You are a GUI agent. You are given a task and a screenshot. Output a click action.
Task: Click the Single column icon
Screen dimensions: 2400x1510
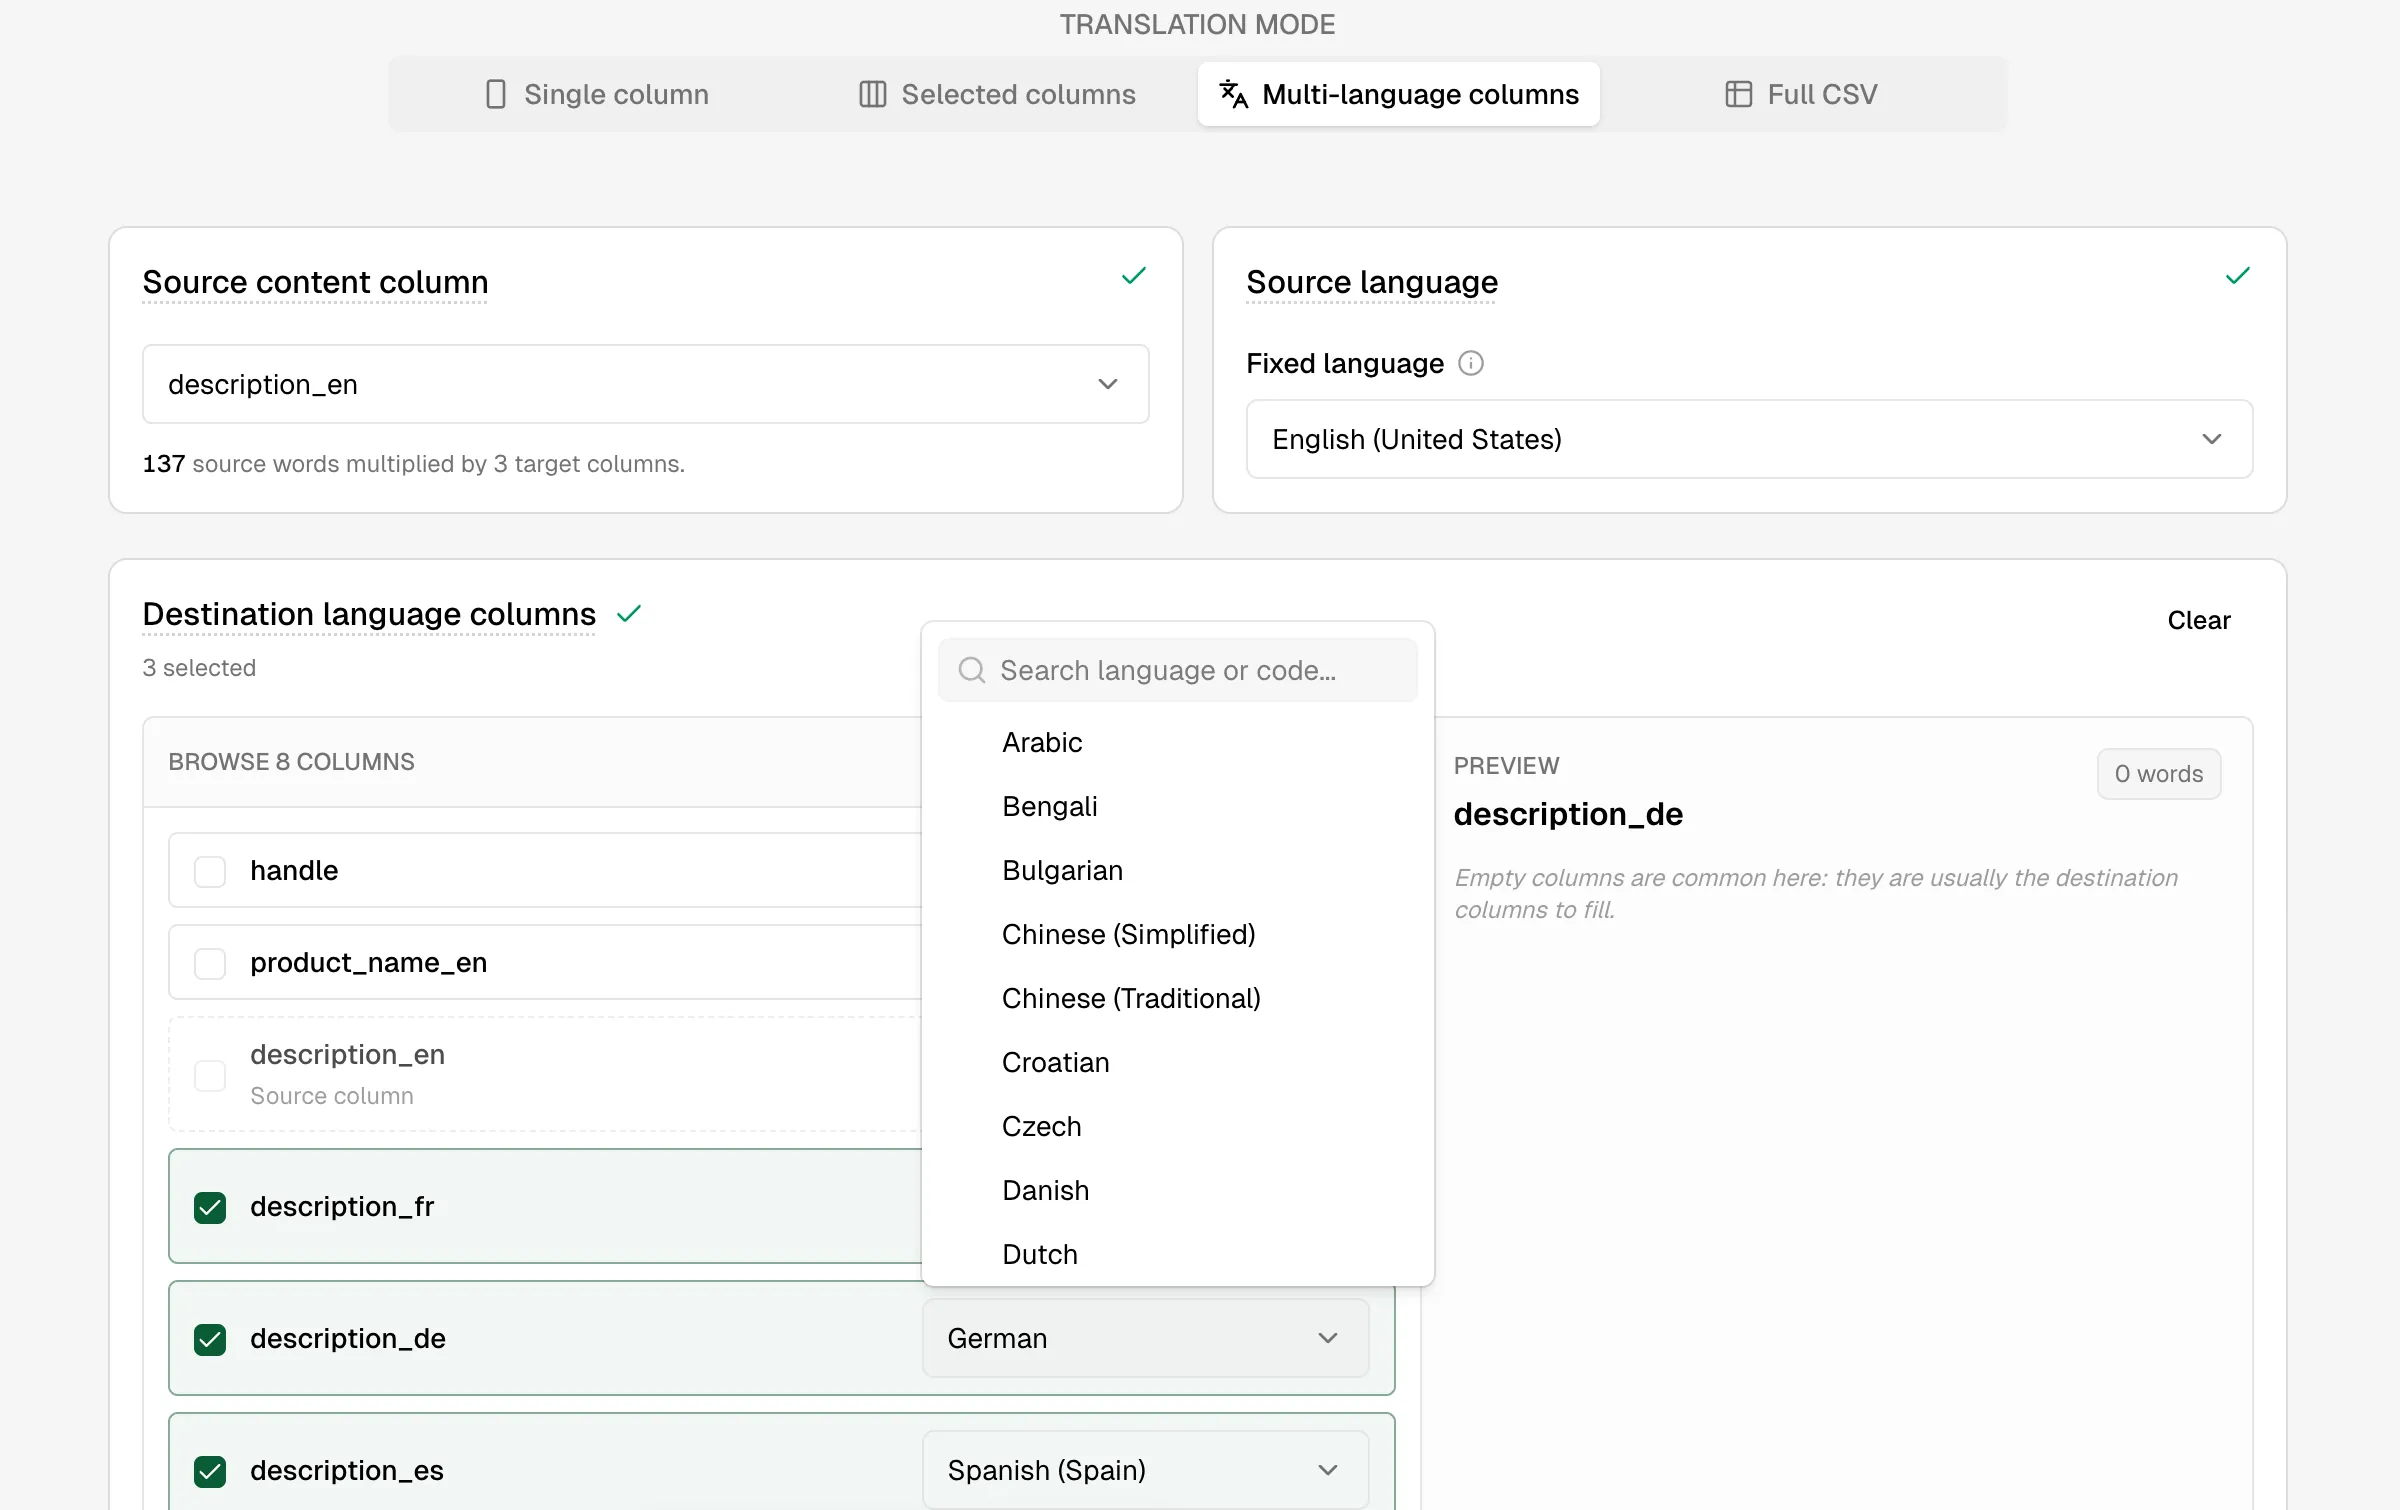[x=495, y=94]
